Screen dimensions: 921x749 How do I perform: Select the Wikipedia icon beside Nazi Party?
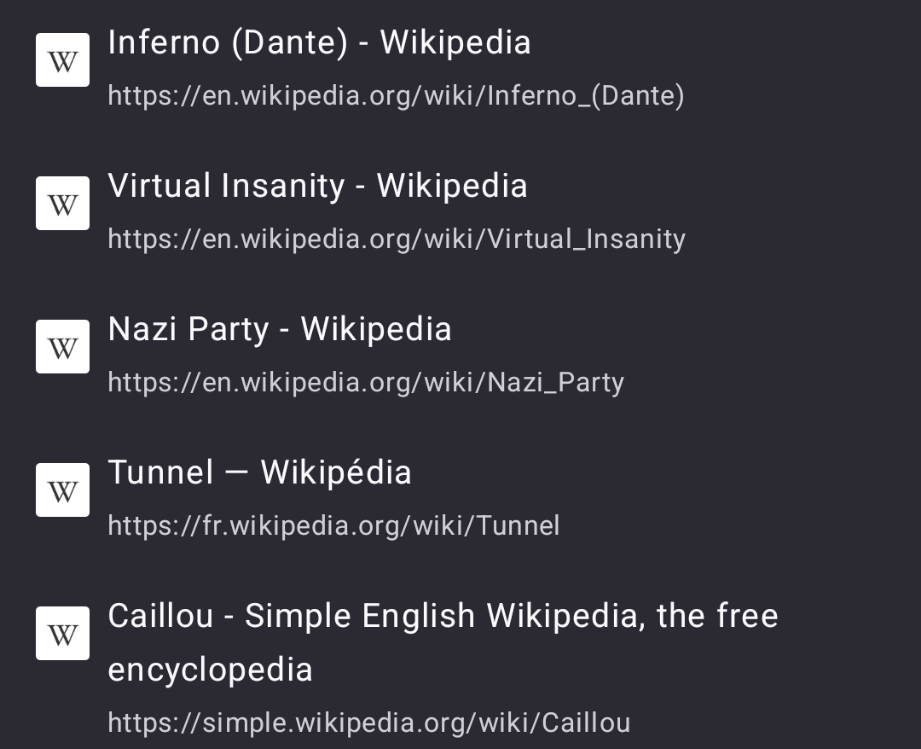[62, 347]
